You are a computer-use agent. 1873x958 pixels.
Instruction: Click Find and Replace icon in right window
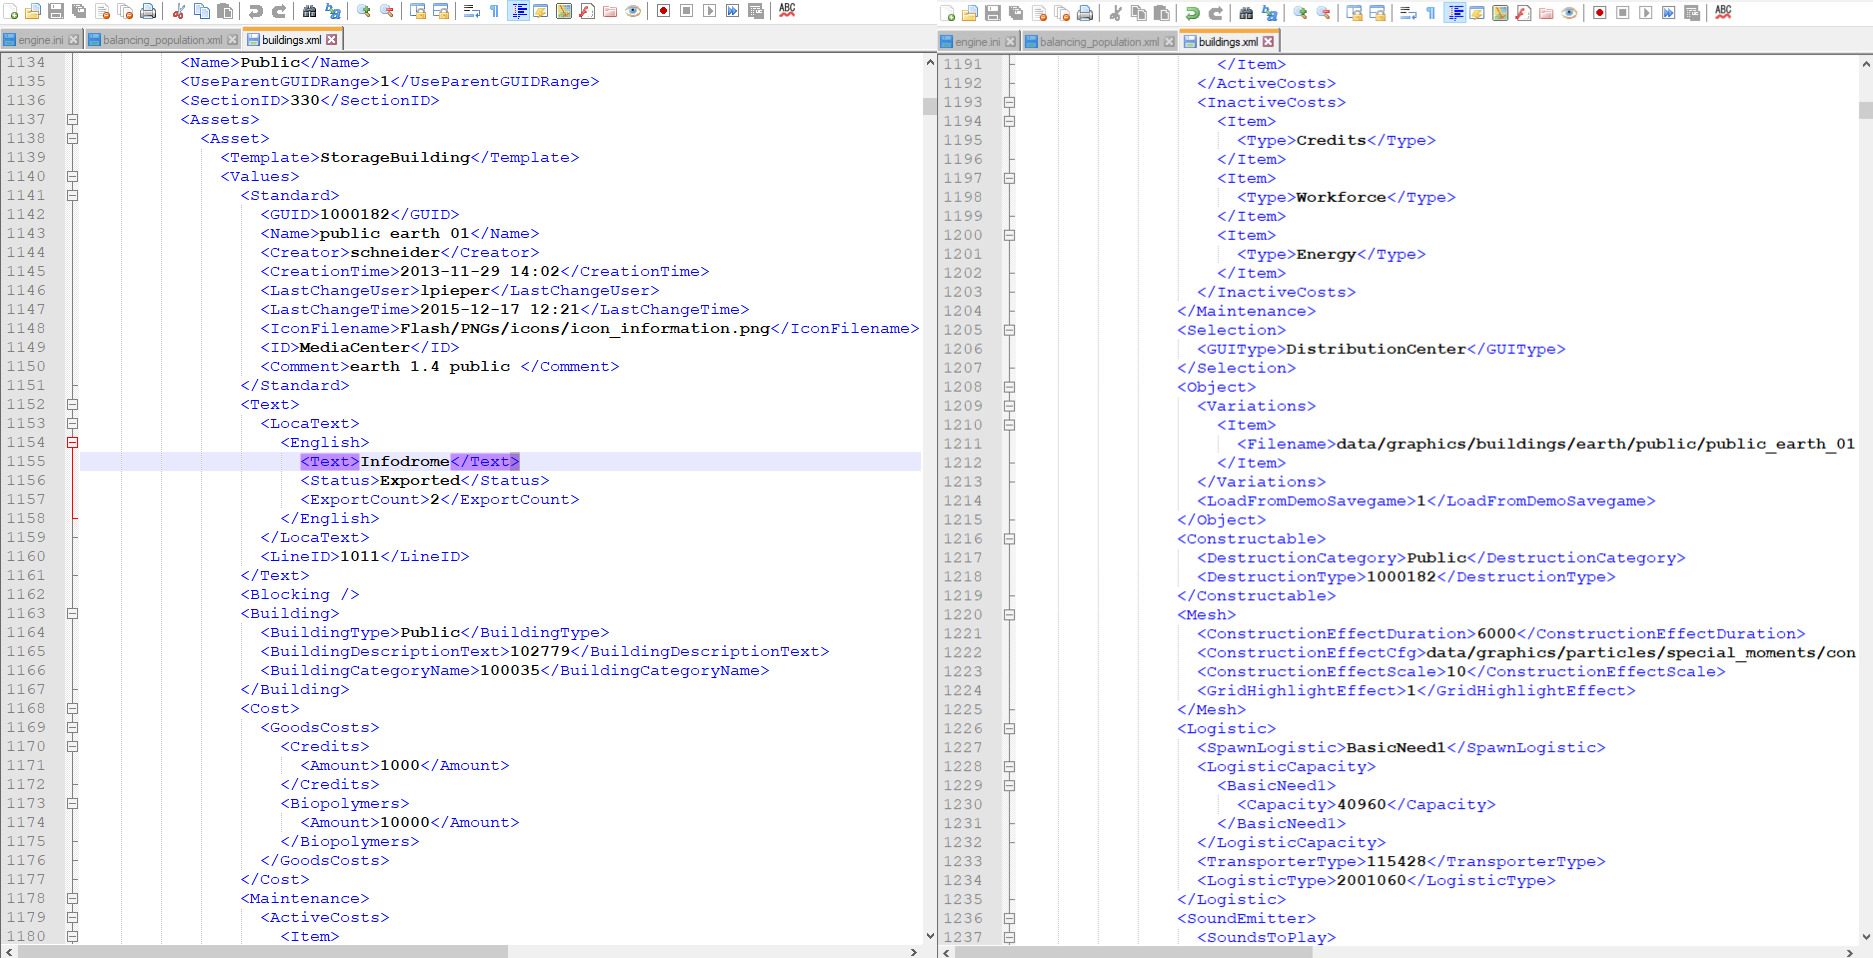[1269, 13]
